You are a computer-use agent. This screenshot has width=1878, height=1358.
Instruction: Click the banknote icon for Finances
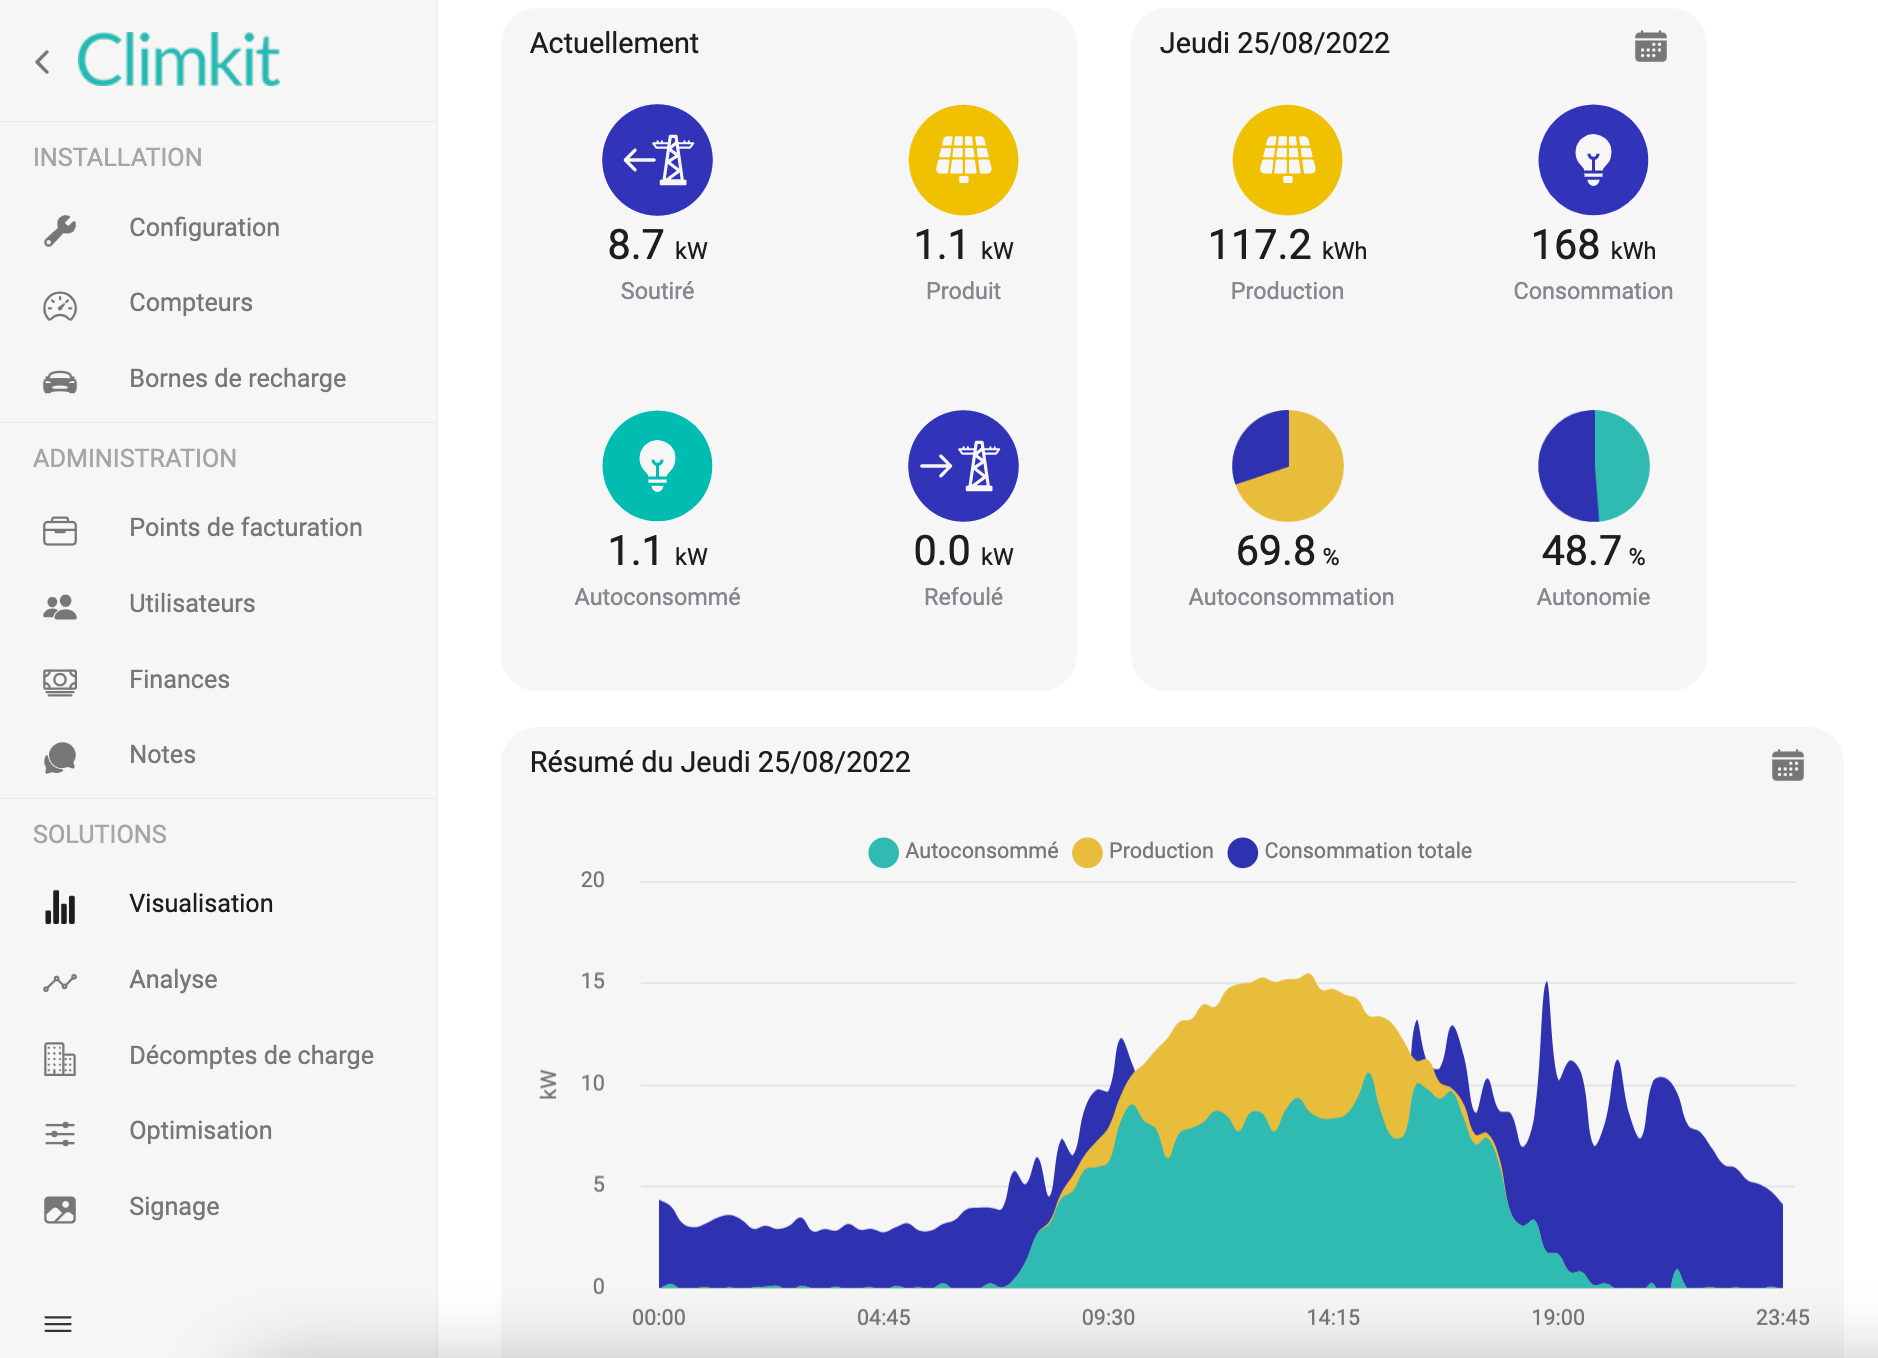[x=60, y=682]
